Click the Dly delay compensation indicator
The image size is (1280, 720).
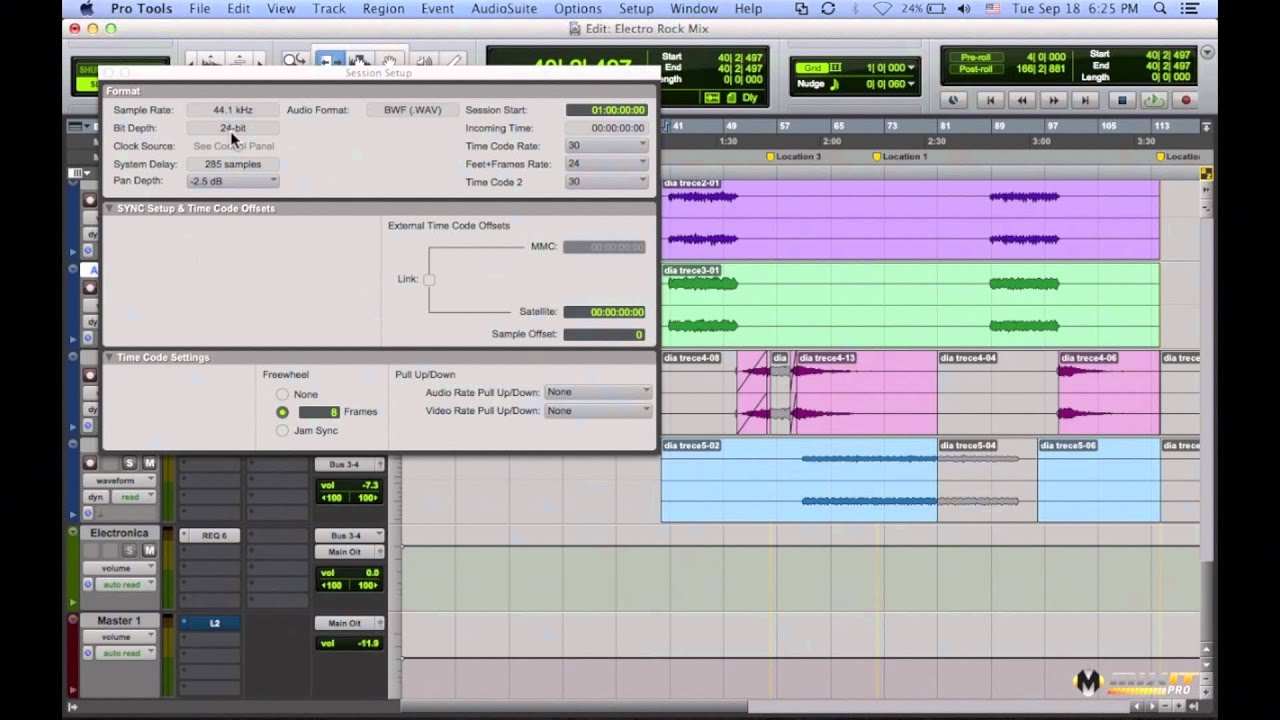click(x=749, y=98)
